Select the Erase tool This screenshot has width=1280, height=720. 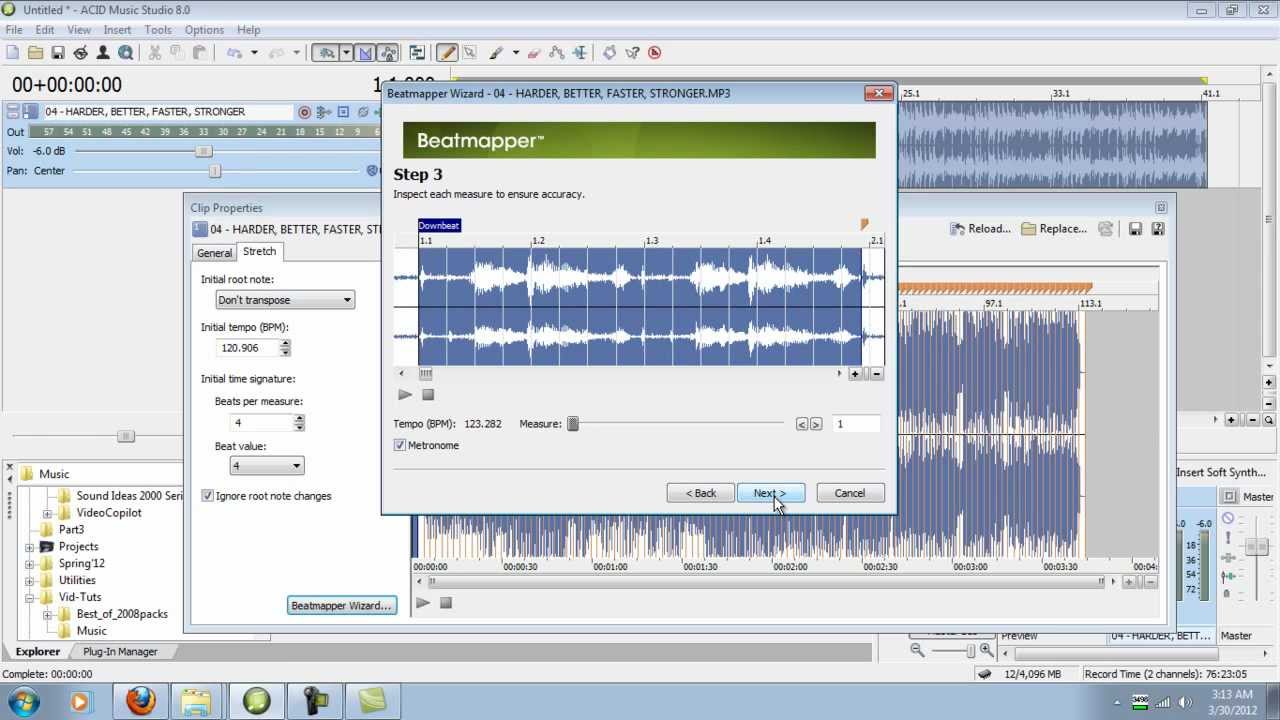(x=533, y=53)
